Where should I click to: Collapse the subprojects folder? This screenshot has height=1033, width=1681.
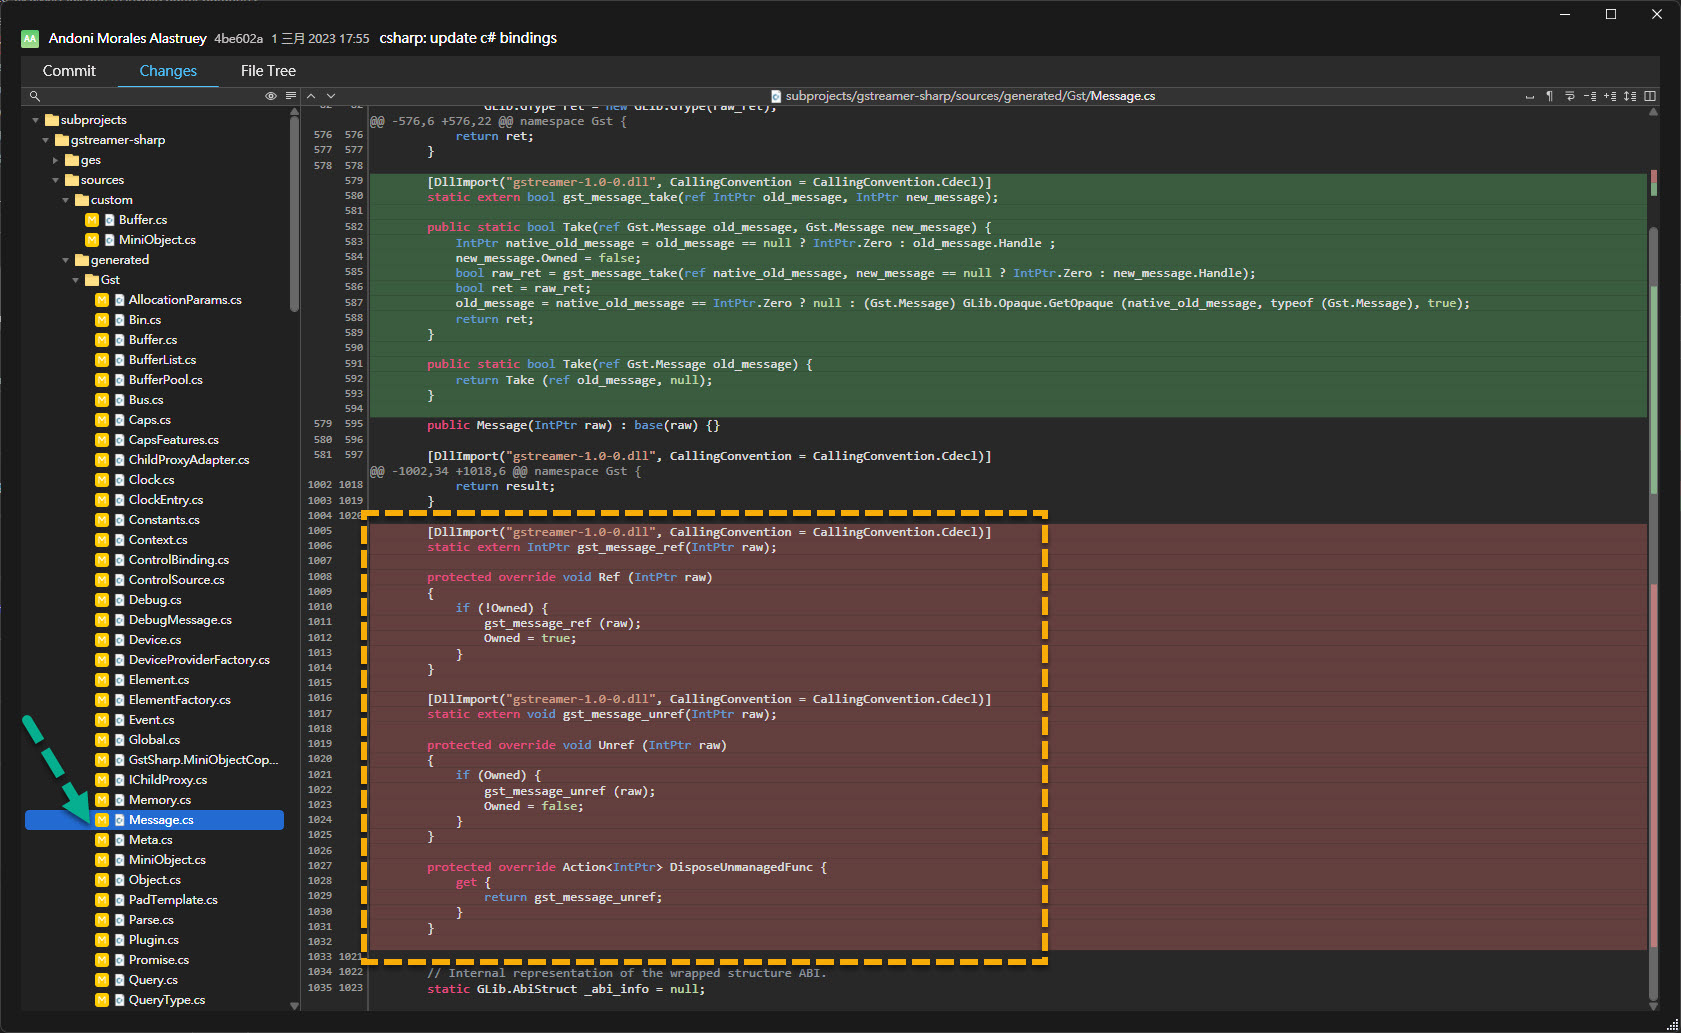(x=36, y=120)
